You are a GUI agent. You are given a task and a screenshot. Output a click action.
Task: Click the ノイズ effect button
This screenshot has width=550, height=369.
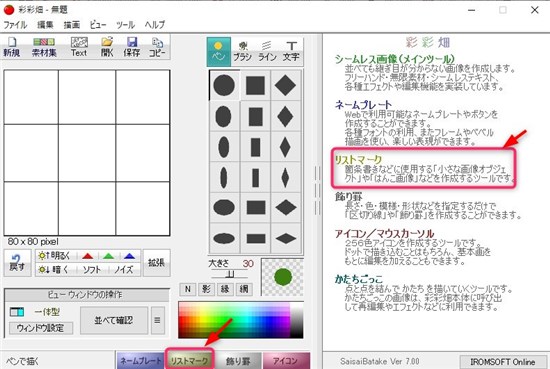pyautogui.click(x=124, y=270)
